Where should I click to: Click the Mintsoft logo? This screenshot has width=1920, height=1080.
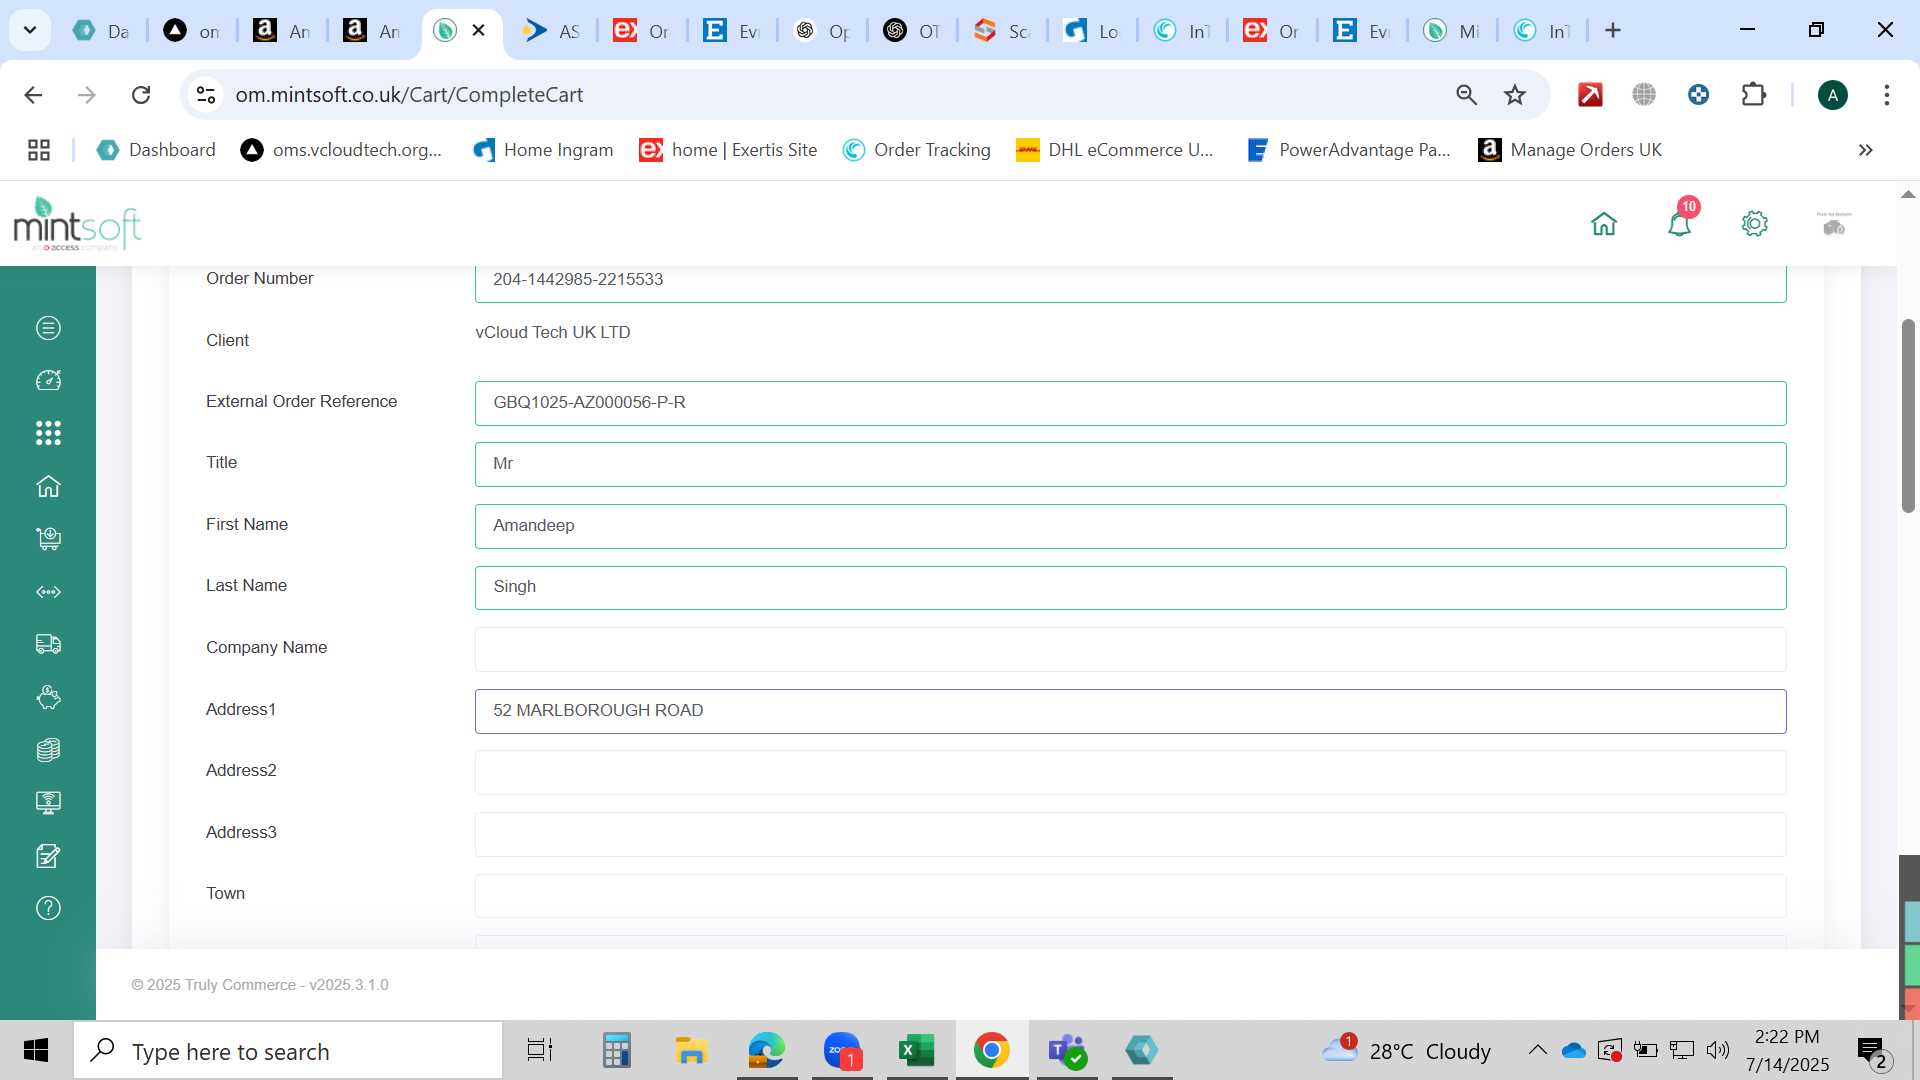tap(77, 224)
